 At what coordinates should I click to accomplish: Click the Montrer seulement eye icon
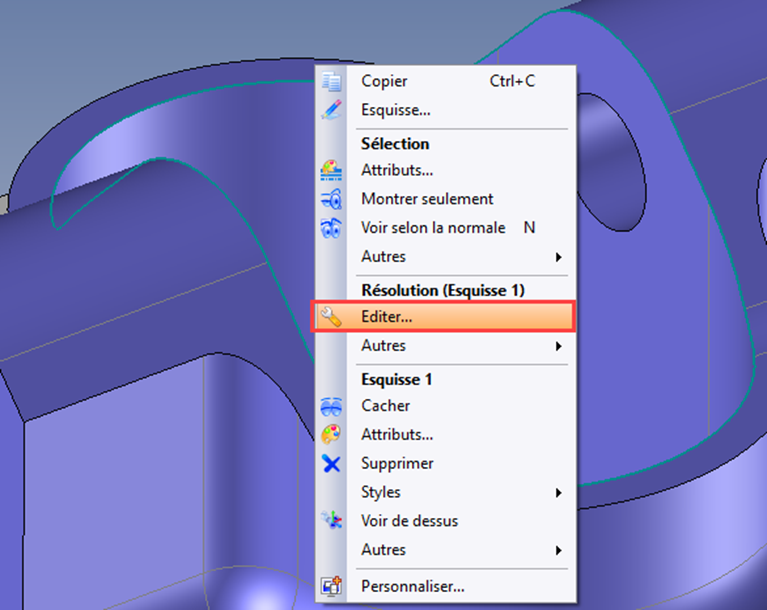pos(331,199)
